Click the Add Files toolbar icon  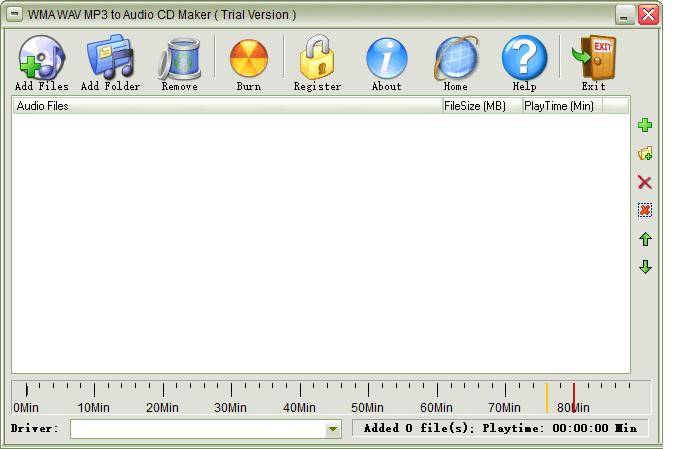pyautogui.click(x=41, y=61)
